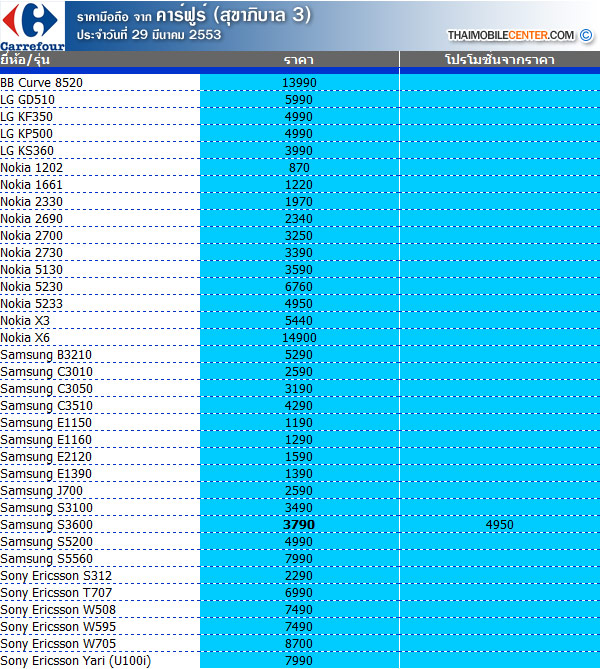Image resolution: width=600 pixels, height=669 pixels.
Task: Click price 13990
Action: coord(299,83)
